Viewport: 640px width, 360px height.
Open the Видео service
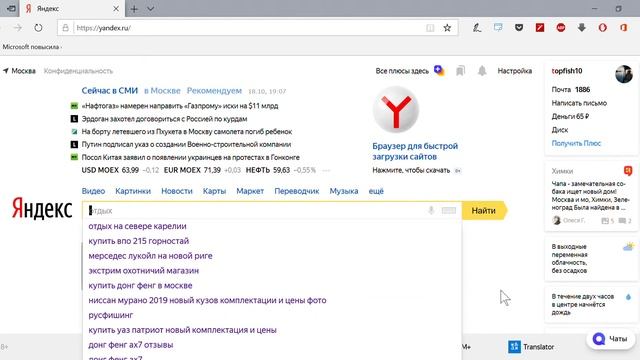pos(93,191)
